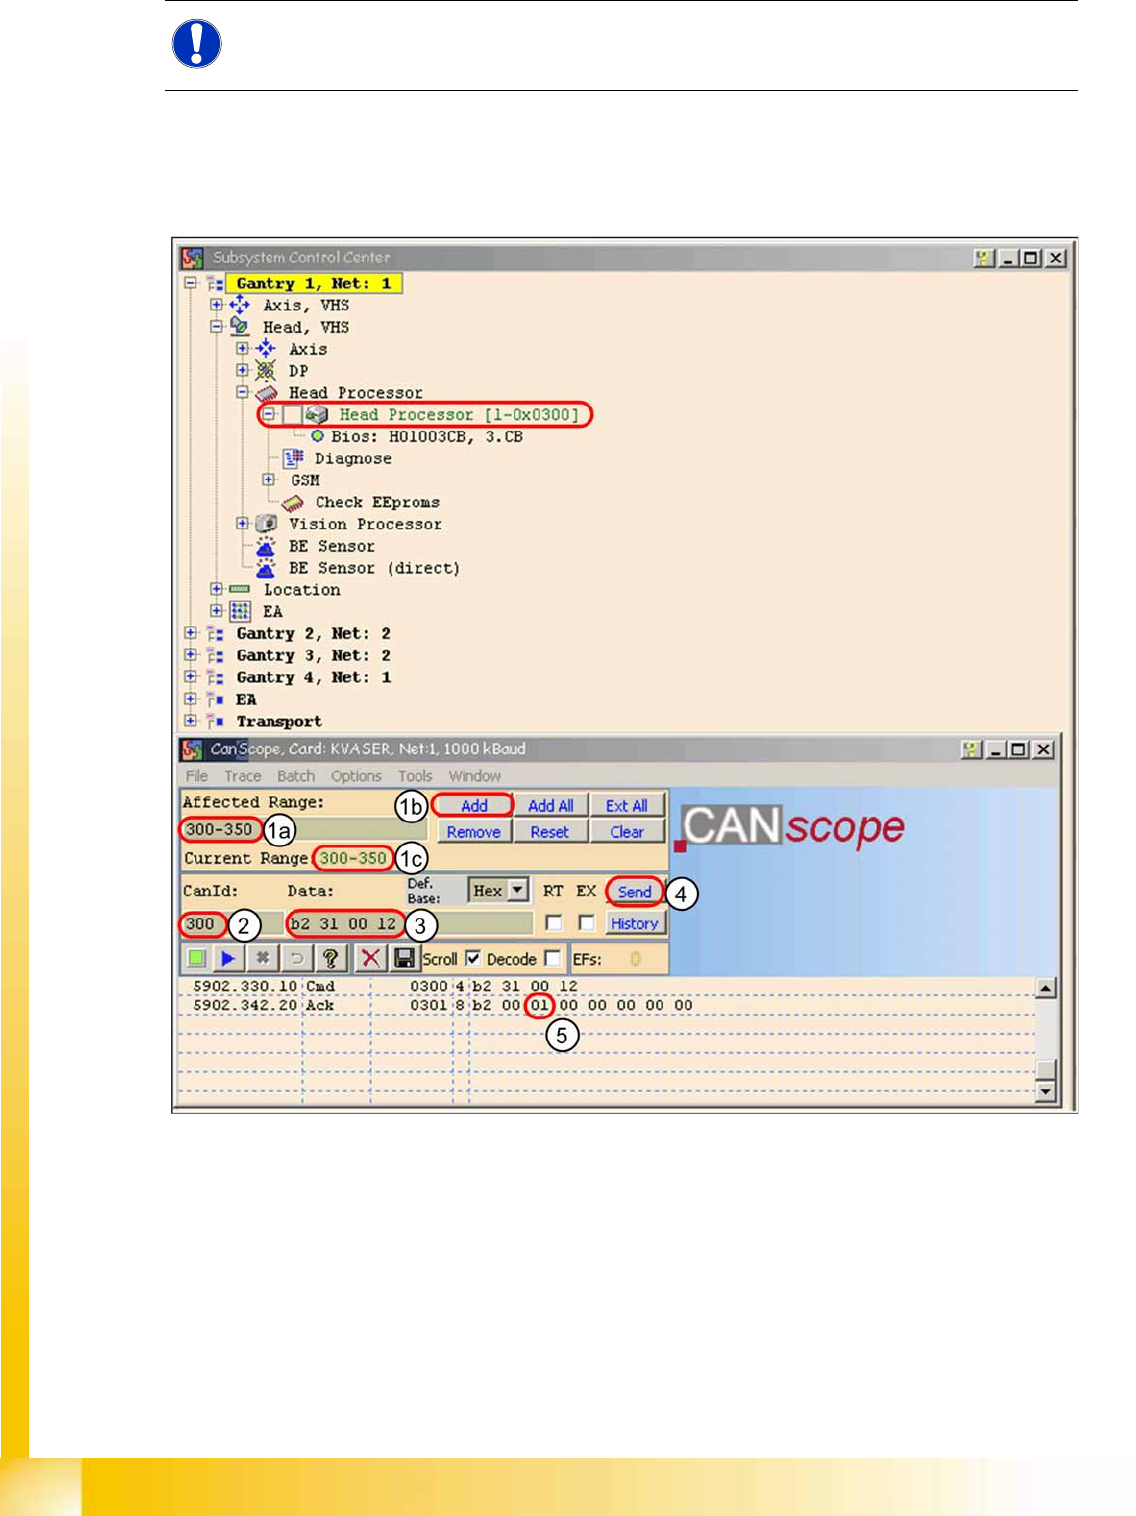Click the Diagnose document icon
The image size is (1136, 1516).
coord(293,458)
